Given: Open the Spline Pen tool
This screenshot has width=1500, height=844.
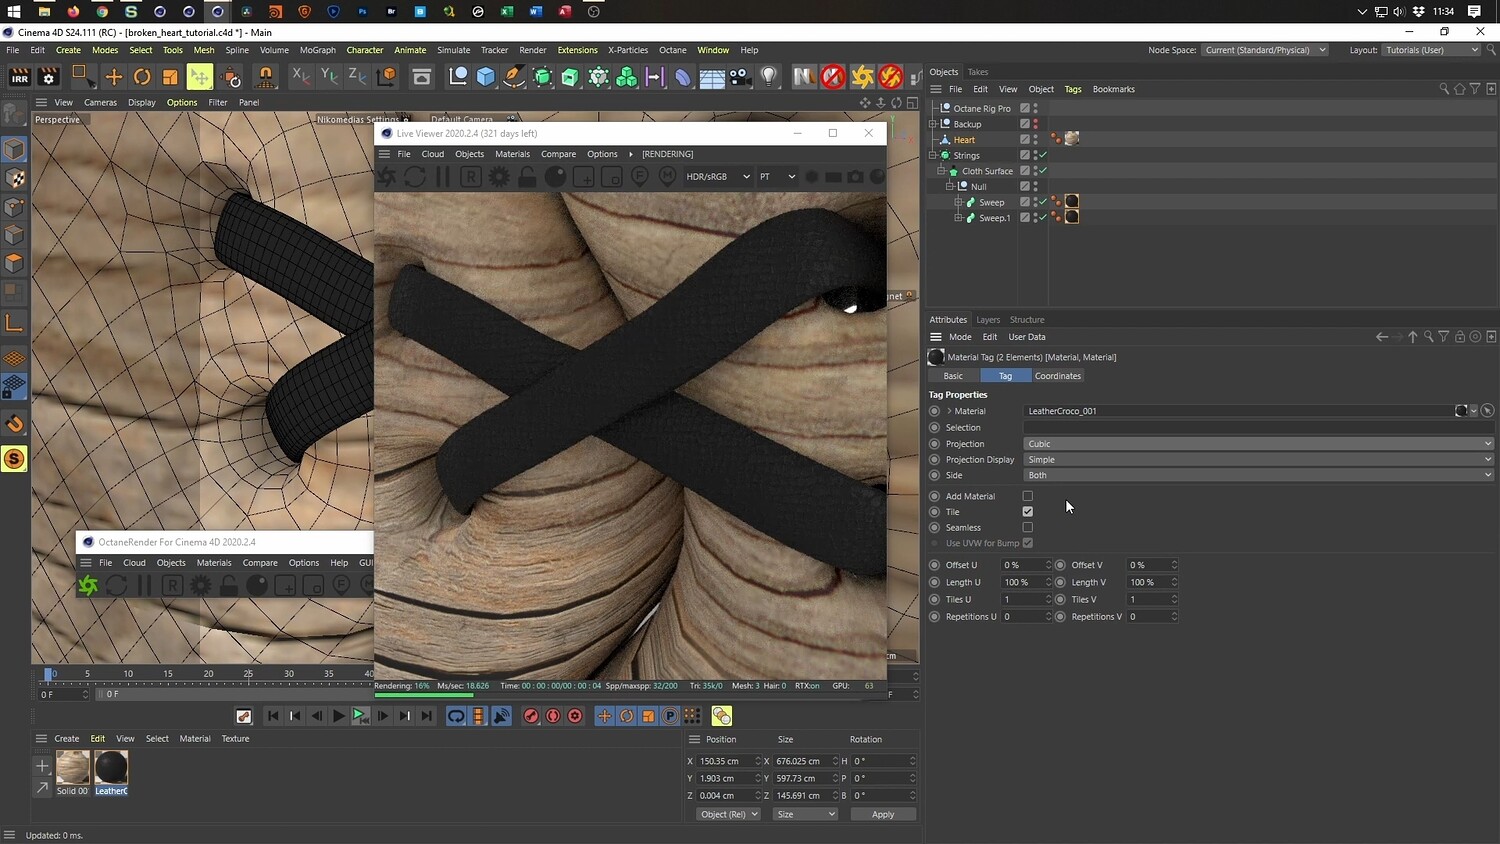Looking at the screenshot, I should coord(514,77).
